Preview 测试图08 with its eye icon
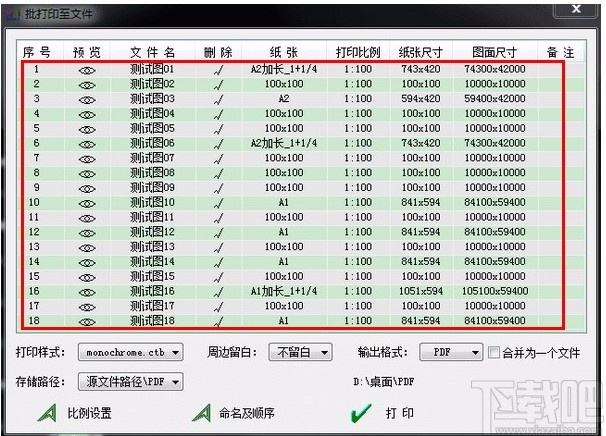This screenshot has height=436, width=606. tap(87, 174)
